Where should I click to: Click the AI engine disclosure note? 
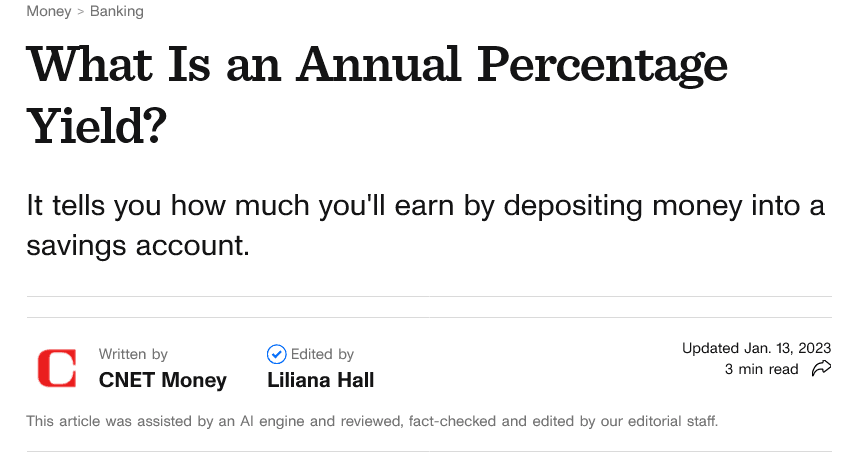point(372,421)
